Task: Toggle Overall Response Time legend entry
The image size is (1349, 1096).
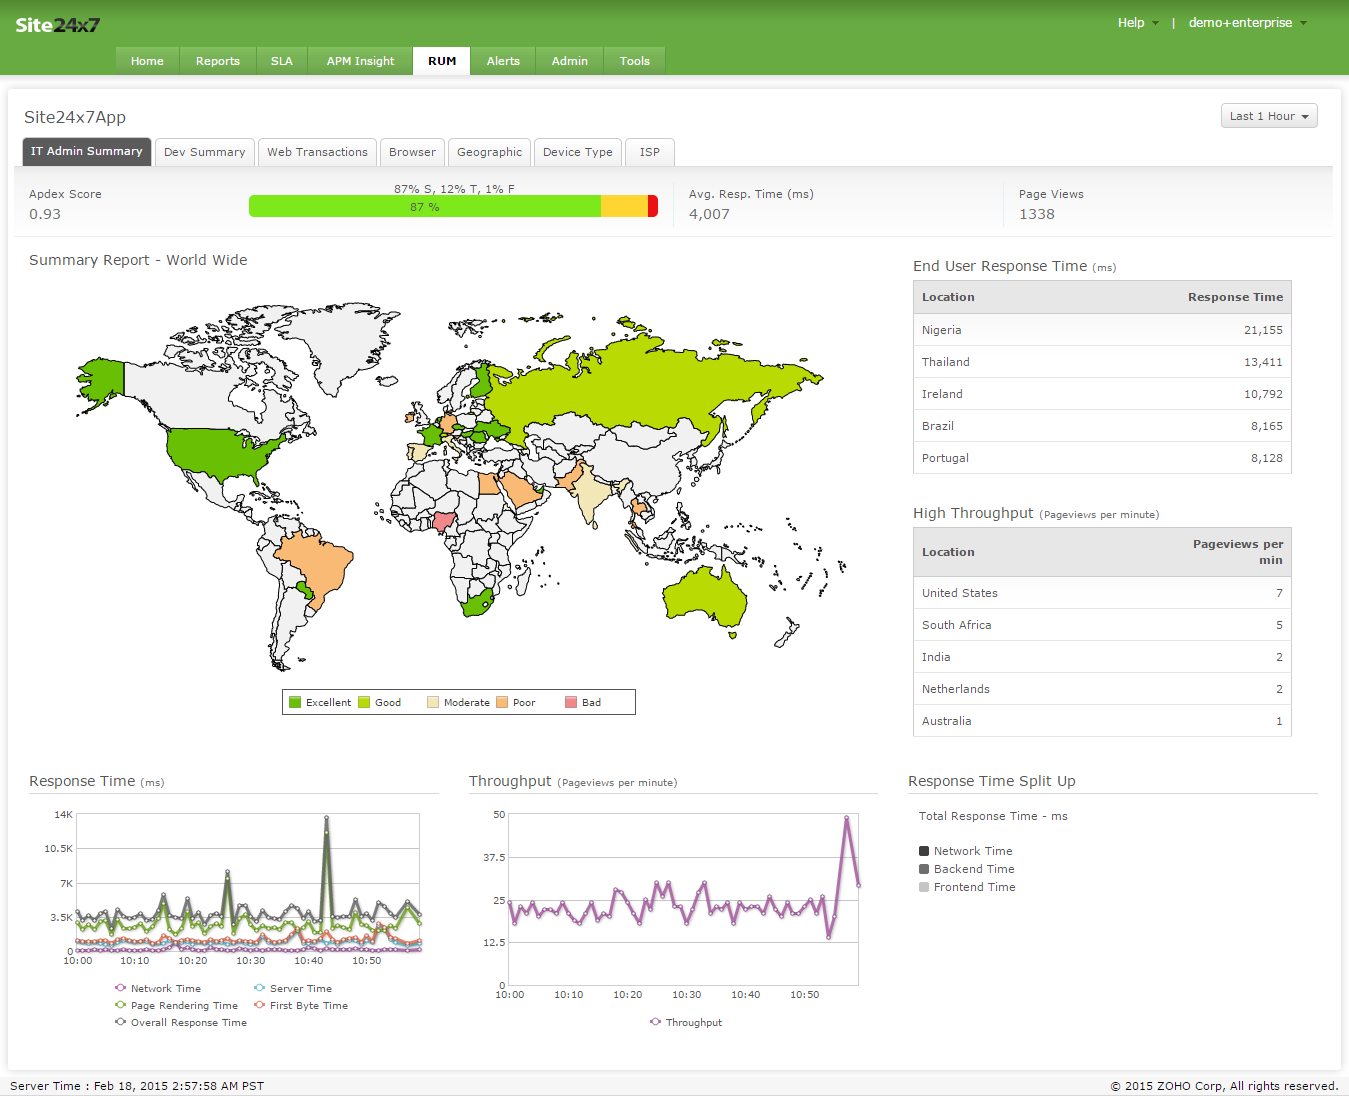Action: (180, 1022)
